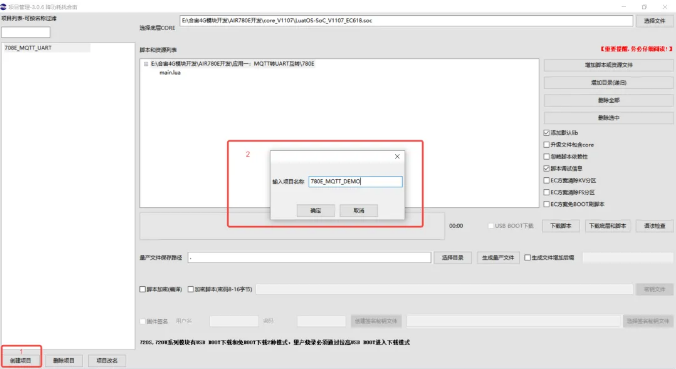Click the 下载脚本 button
The width and height of the screenshot is (676, 369).
[x=560, y=226]
